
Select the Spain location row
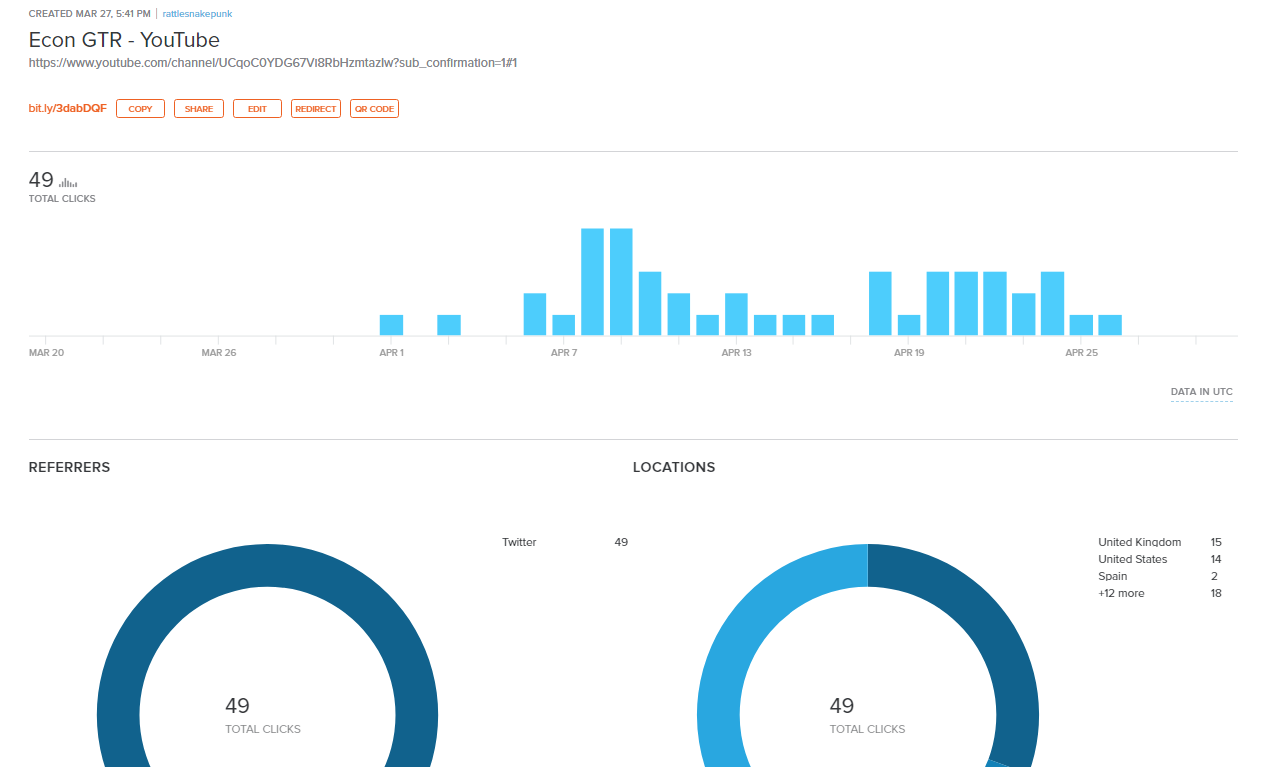1160,576
